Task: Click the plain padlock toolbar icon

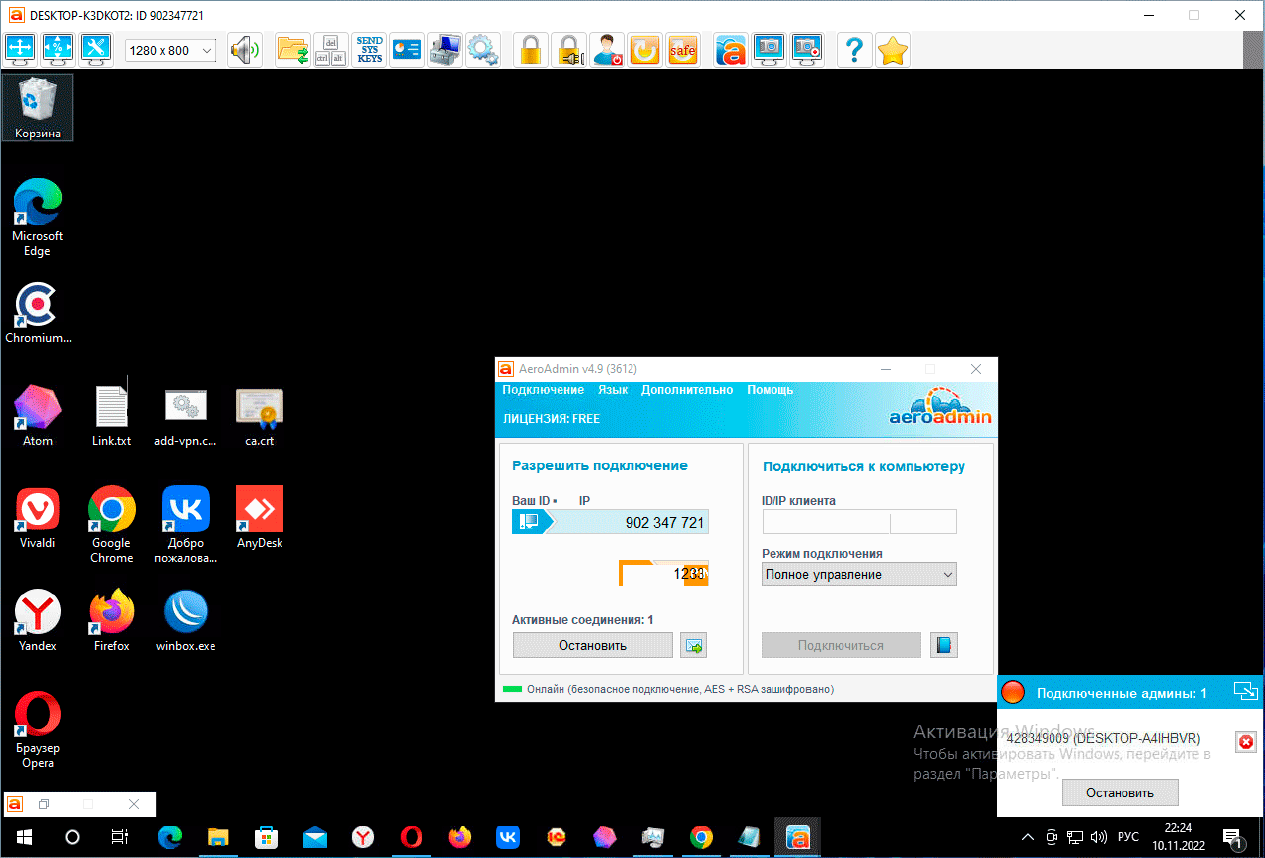Action: [x=531, y=50]
